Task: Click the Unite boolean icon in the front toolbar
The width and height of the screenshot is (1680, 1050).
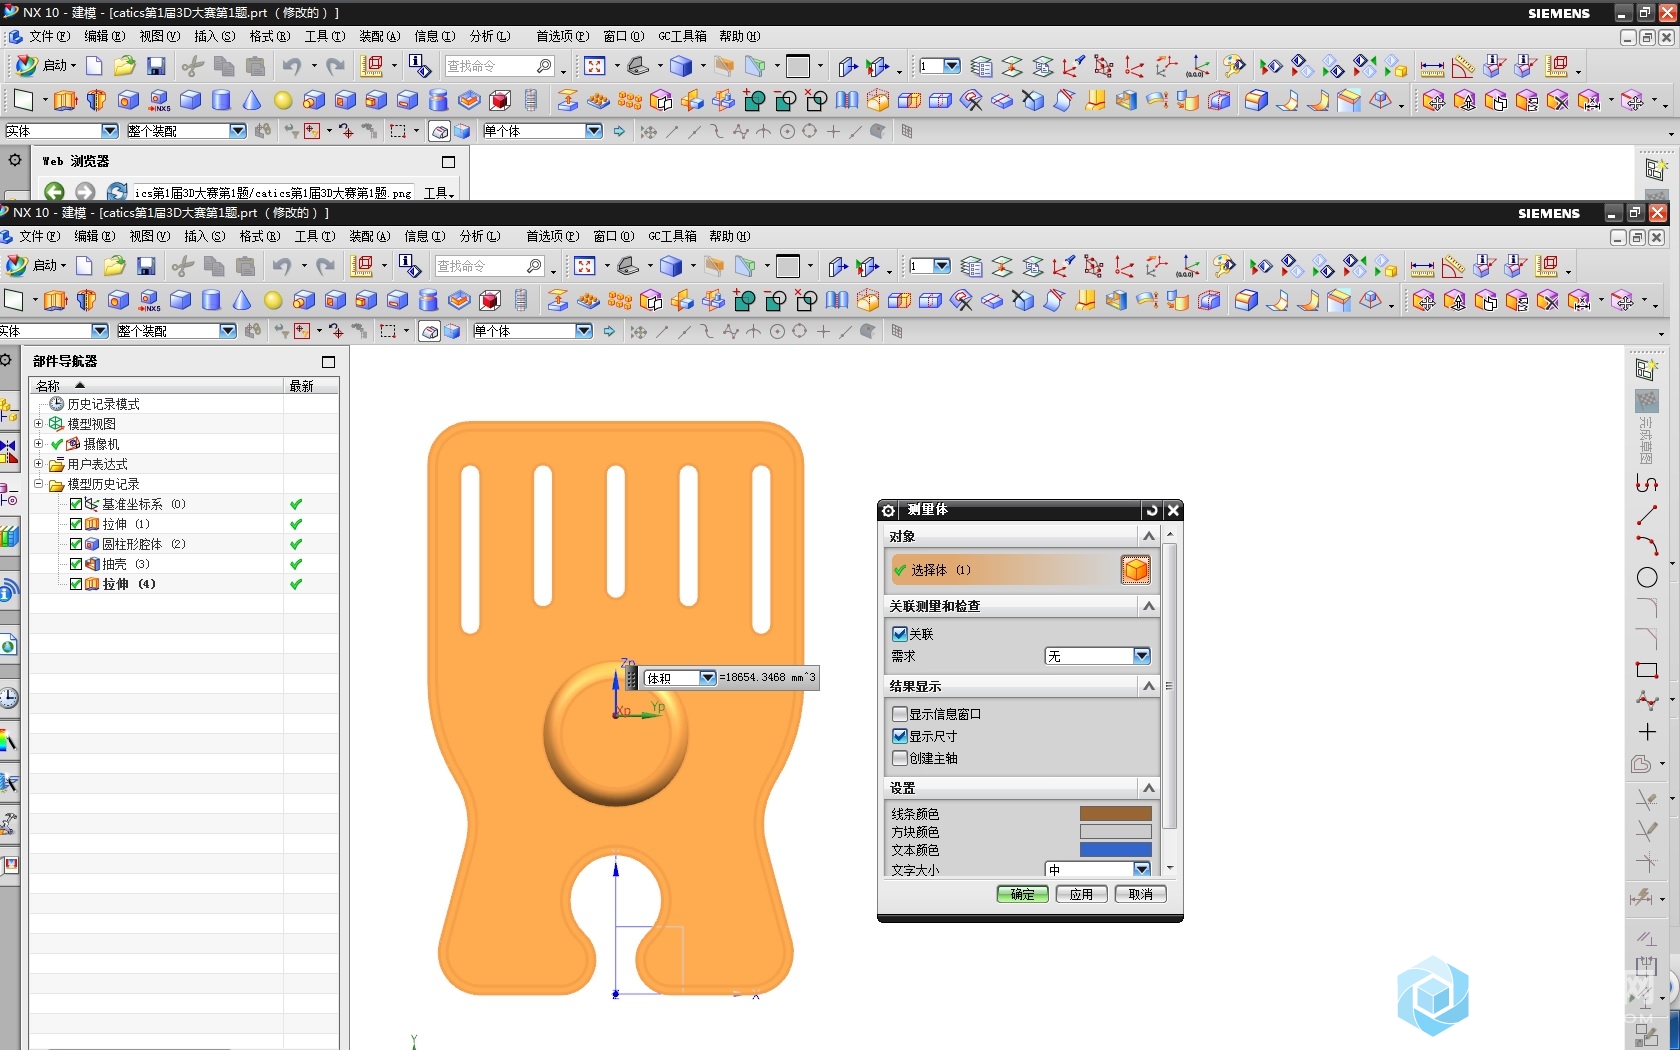Action: pos(744,300)
